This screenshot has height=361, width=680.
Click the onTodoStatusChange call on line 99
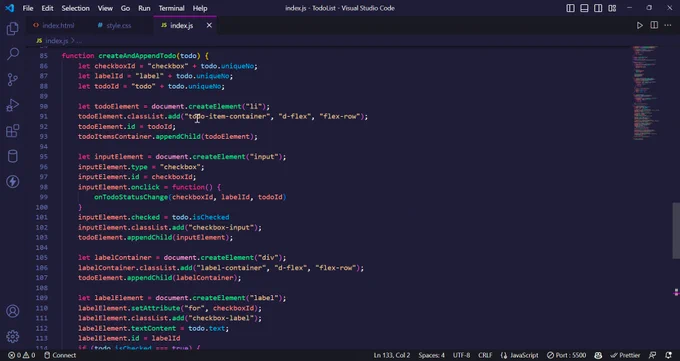(131, 197)
